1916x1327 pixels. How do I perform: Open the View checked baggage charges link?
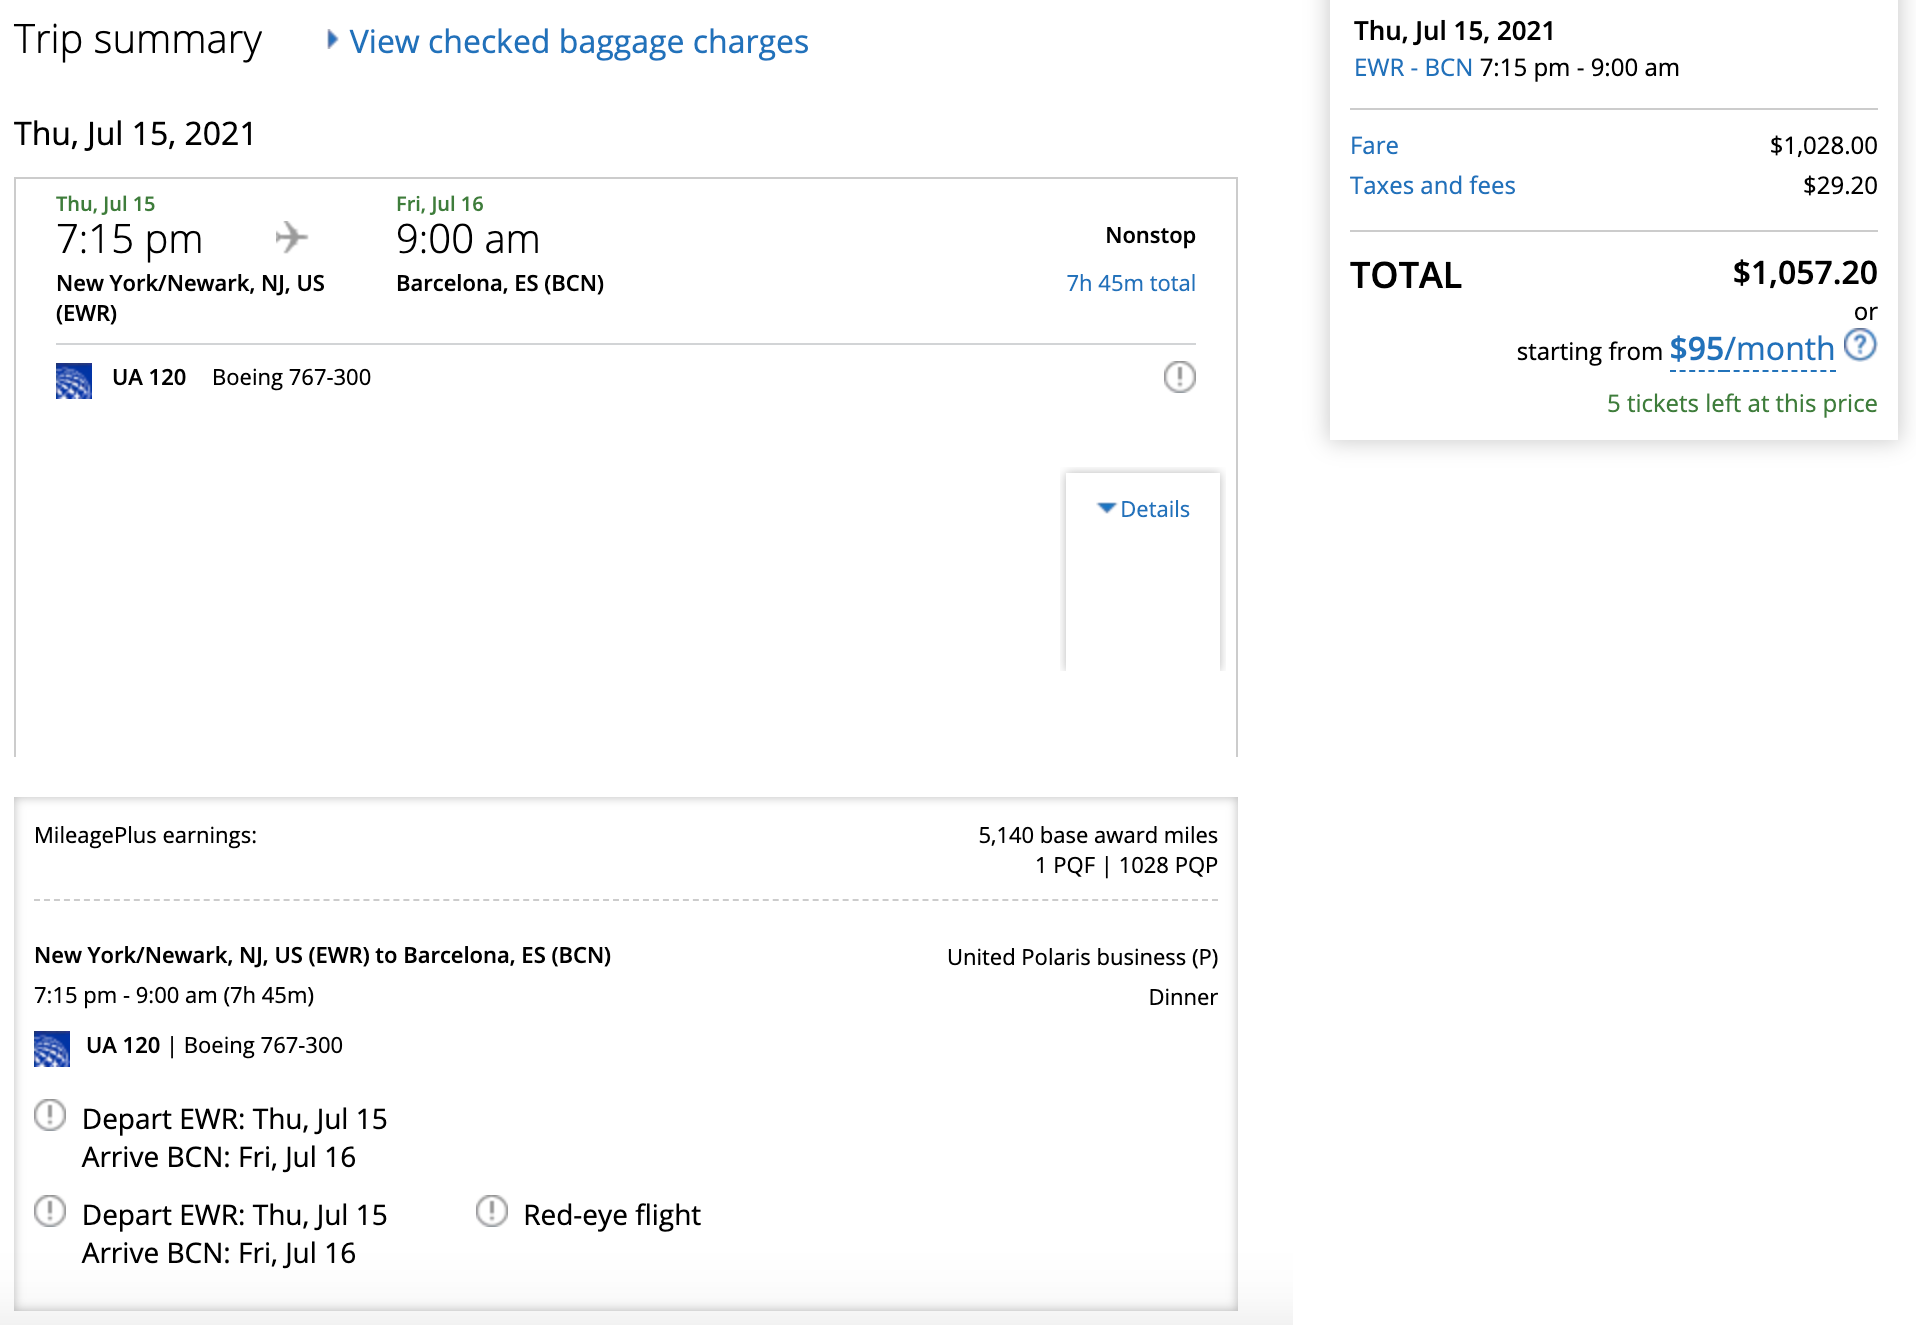[578, 42]
